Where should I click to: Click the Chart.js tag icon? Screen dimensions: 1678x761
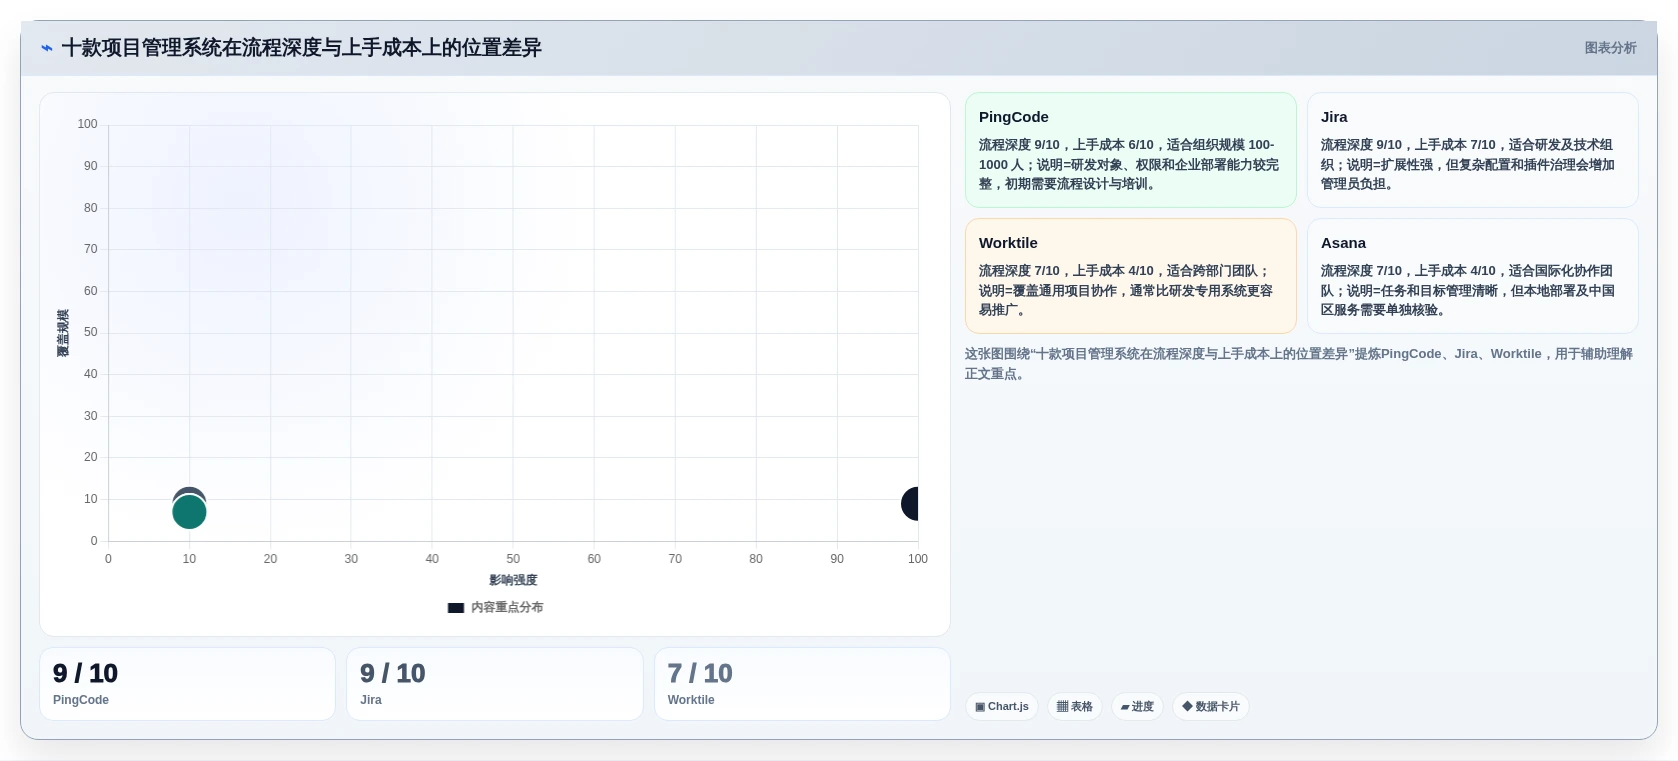click(x=980, y=707)
